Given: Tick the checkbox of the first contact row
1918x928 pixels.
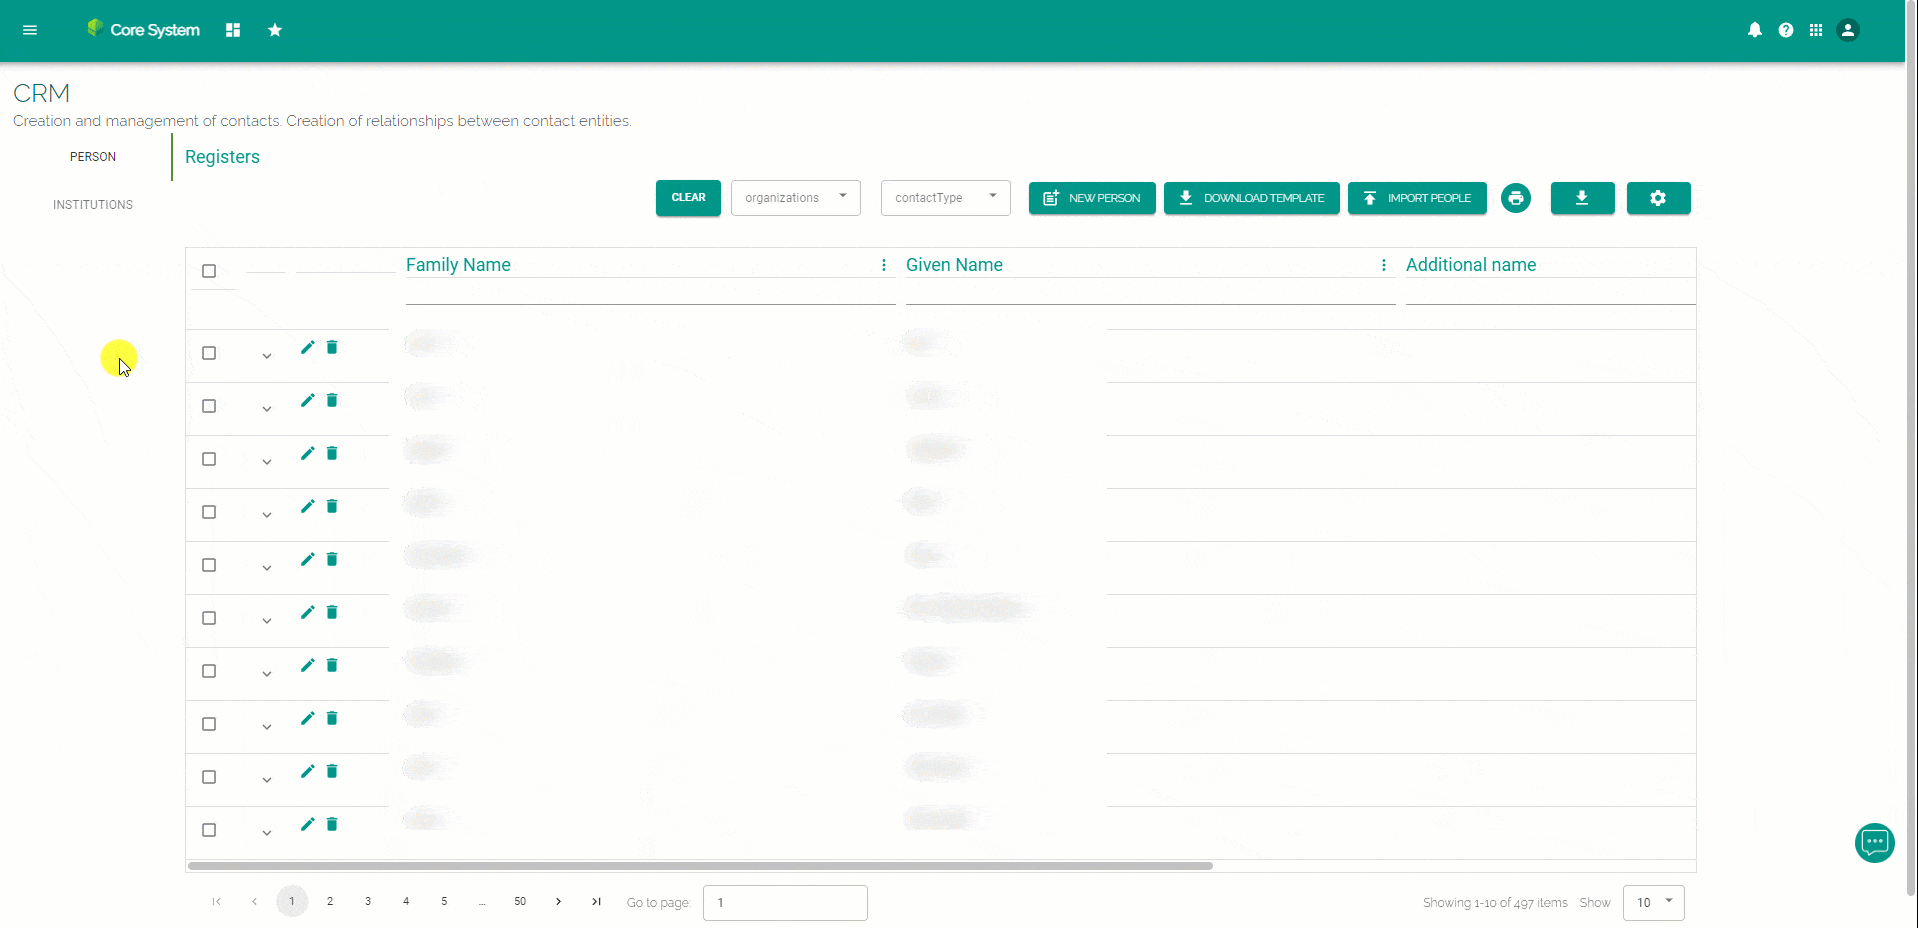Looking at the screenshot, I should pyautogui.click(x=208, y=352).
